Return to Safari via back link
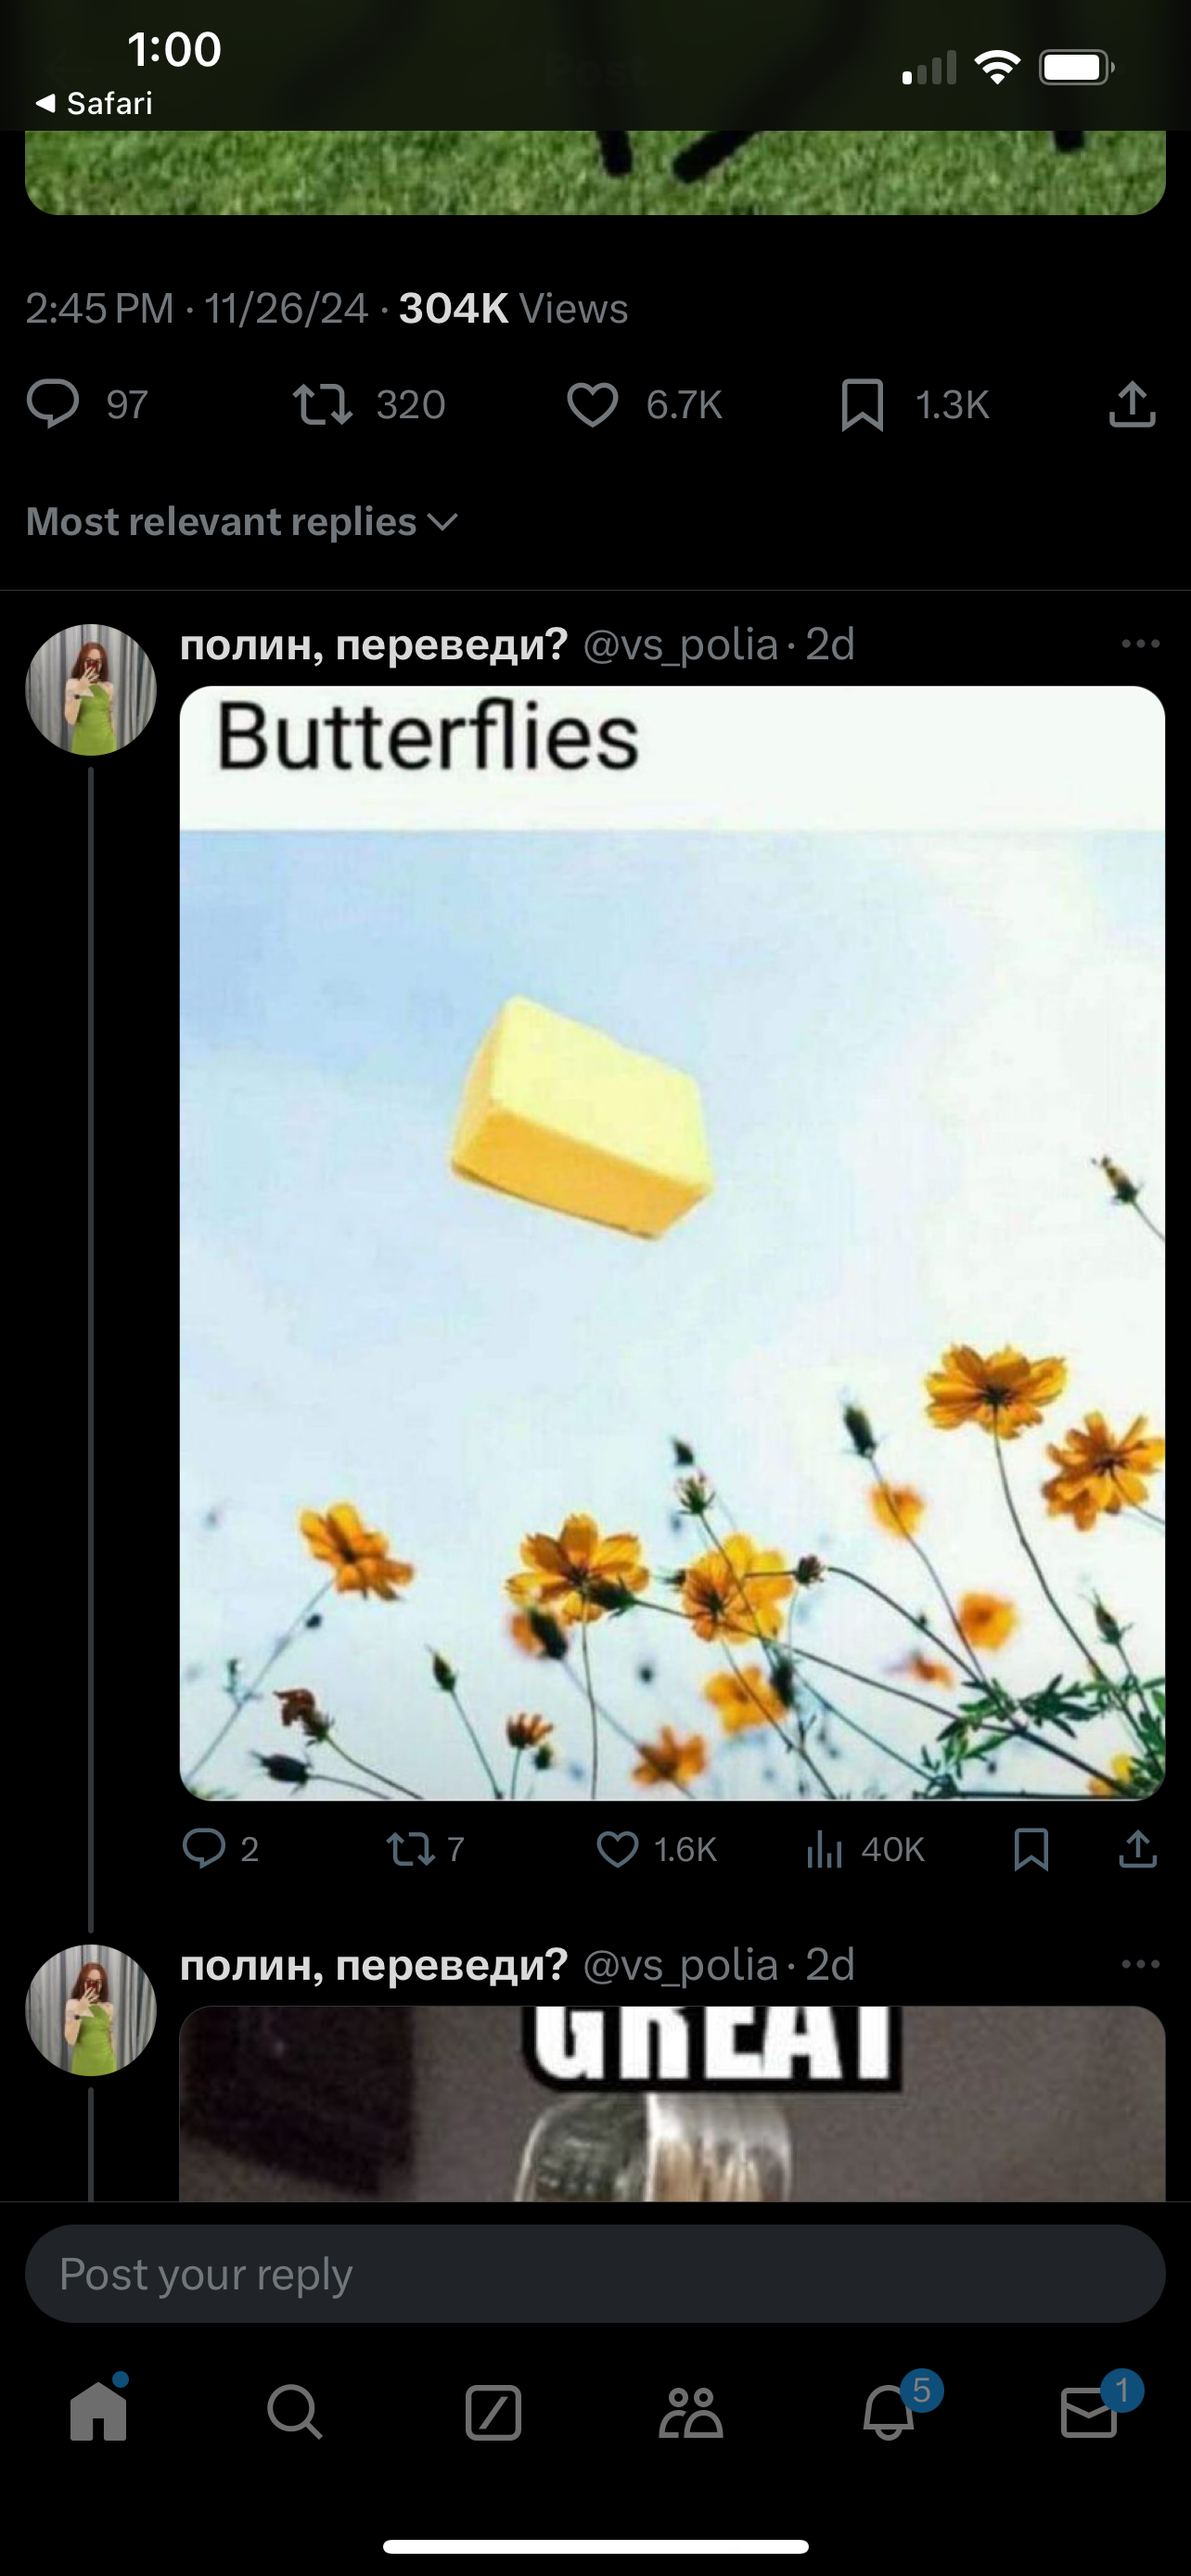Screen dimensions: 1191x2576 (x=94, y=103)
